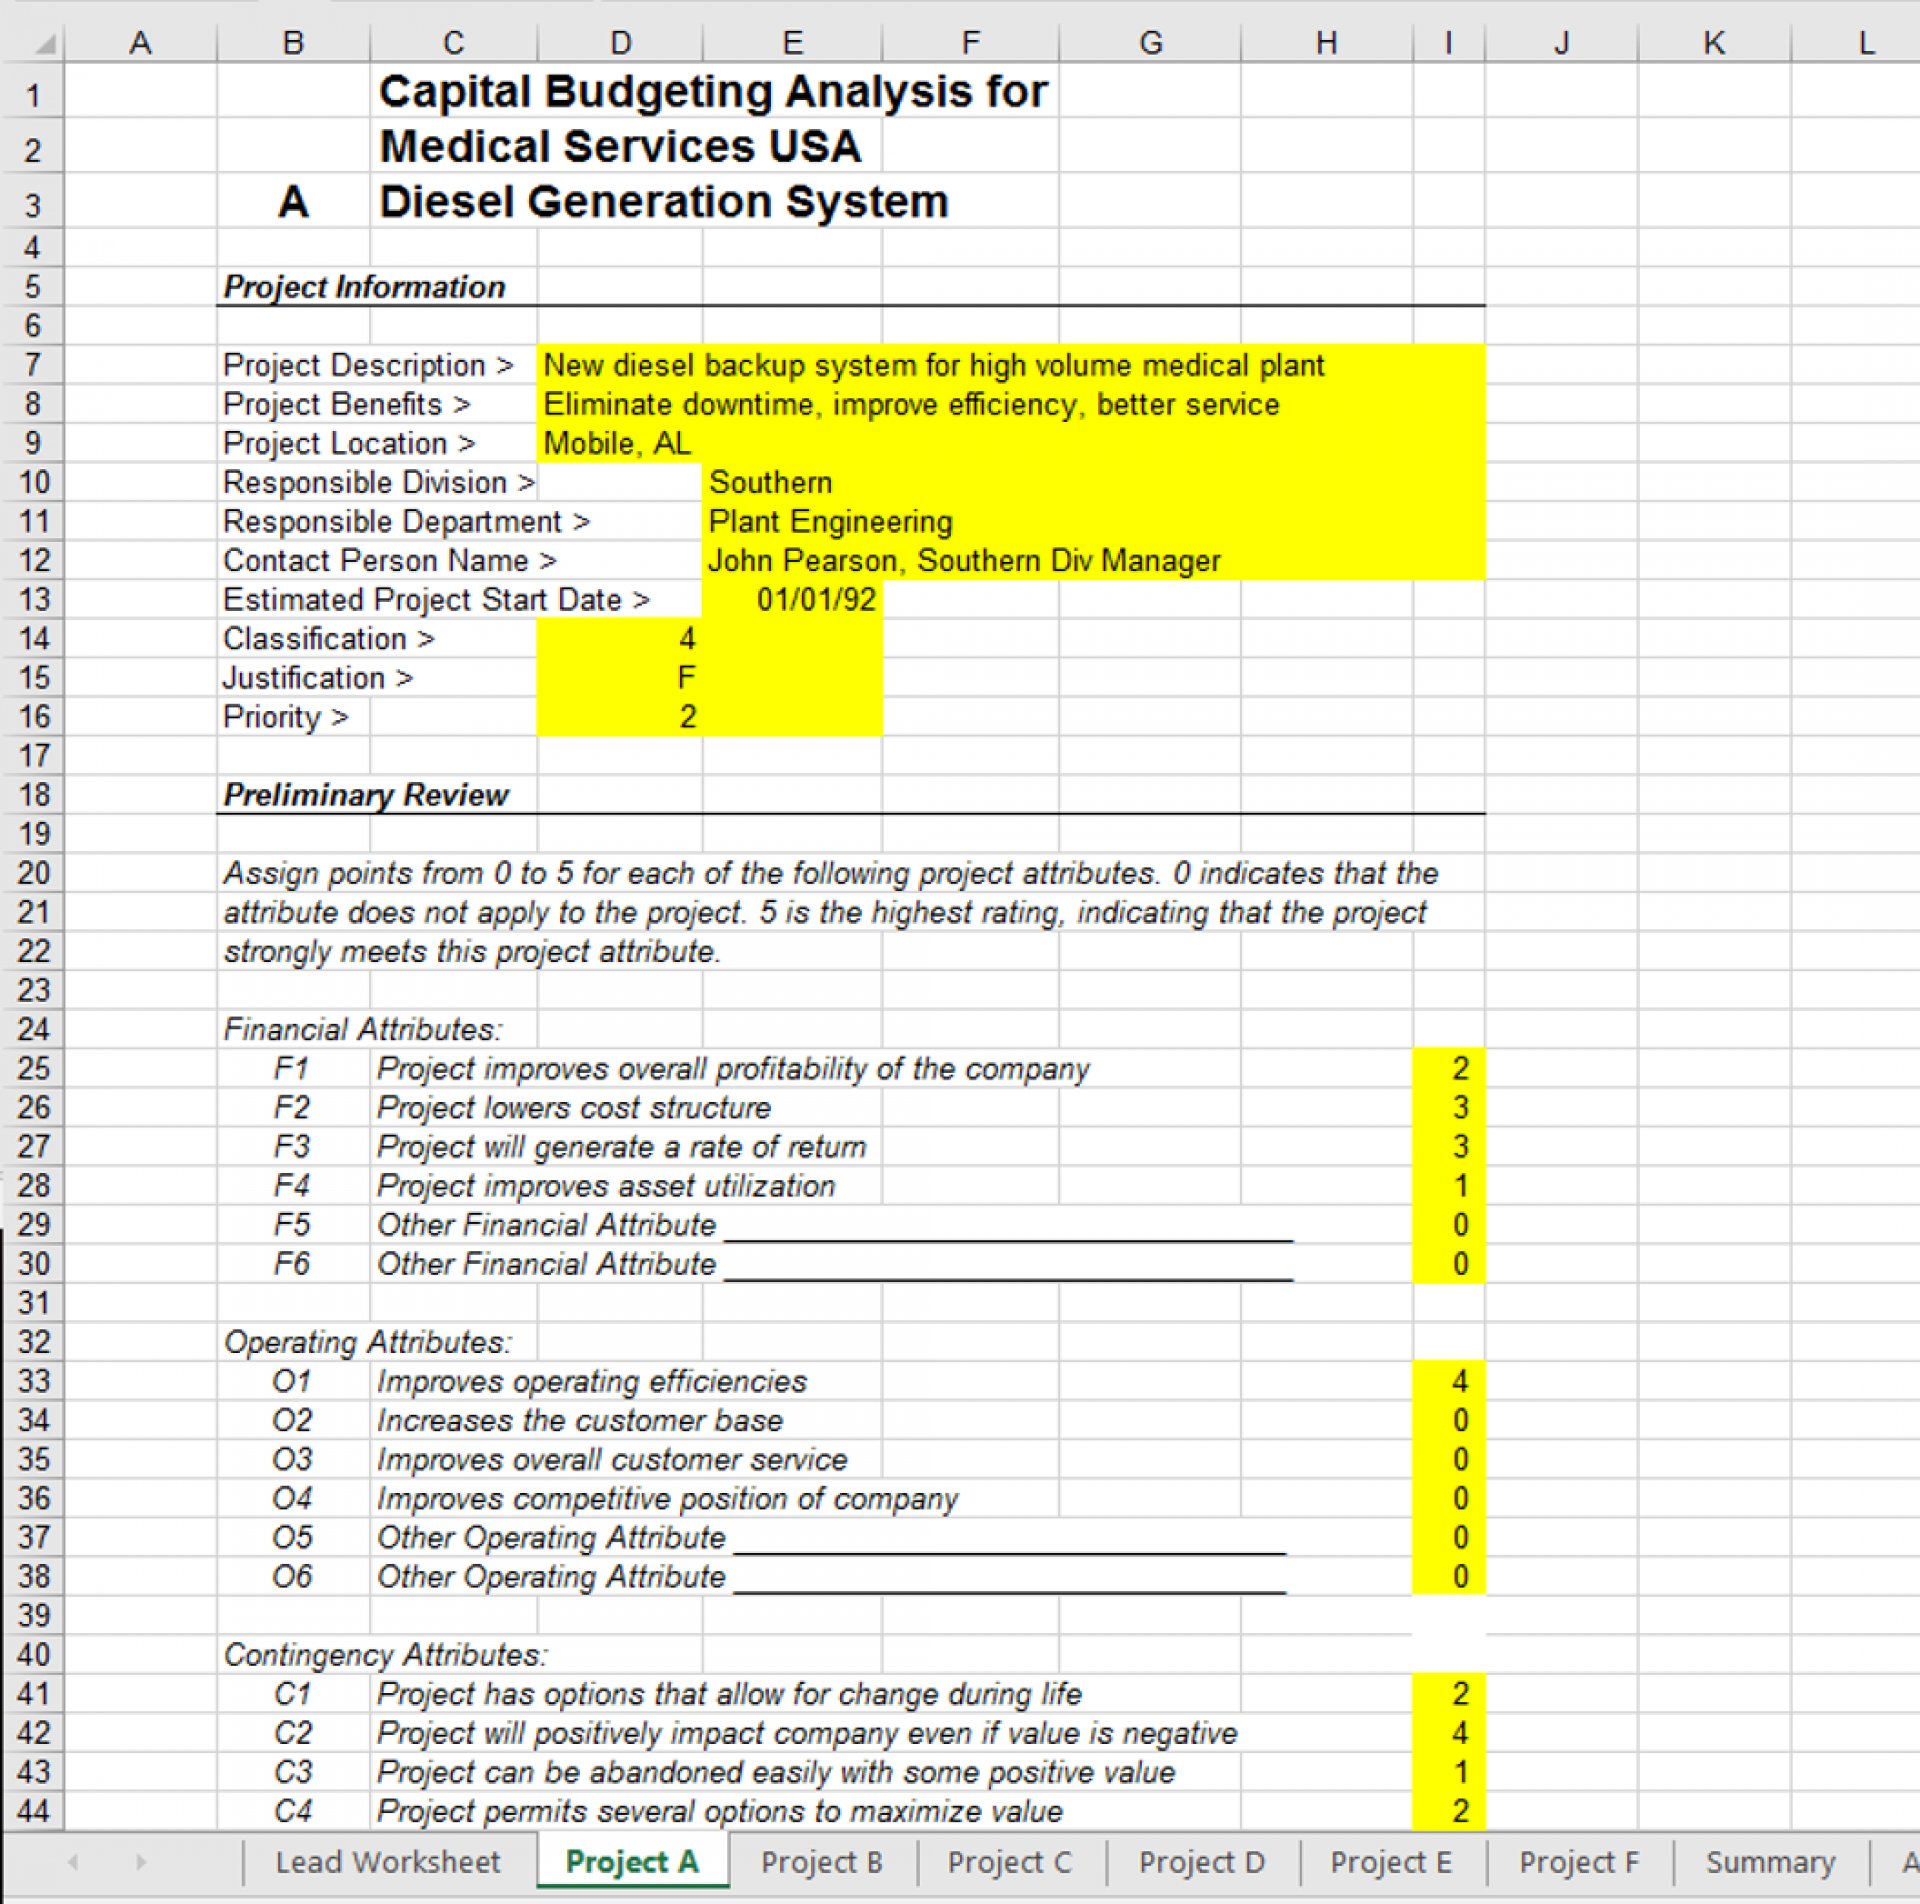Open the Summary sheet tab

(x=1771, y=1862)
